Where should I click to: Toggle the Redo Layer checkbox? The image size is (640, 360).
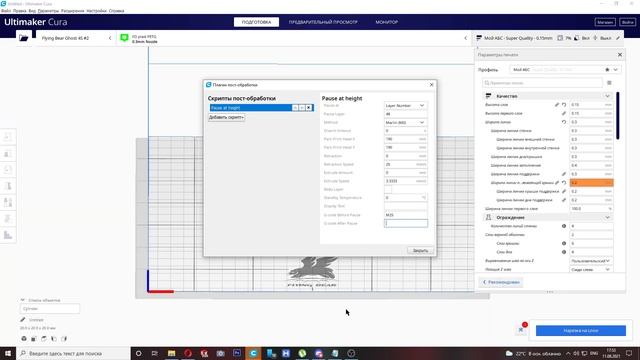coord(388,189)
